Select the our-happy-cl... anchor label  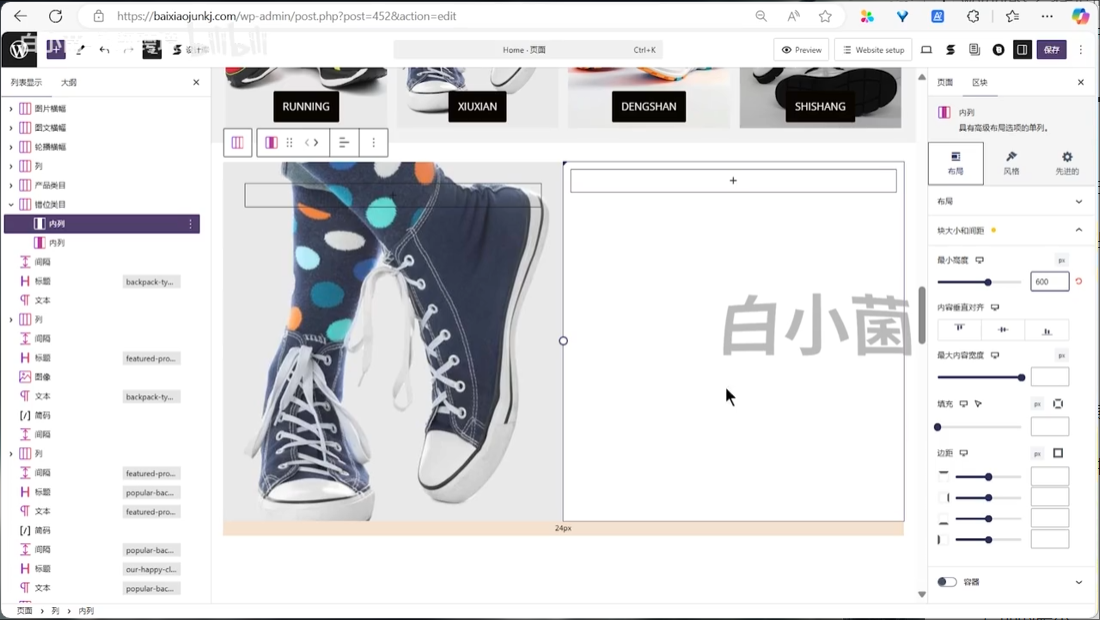pos(151,570)
